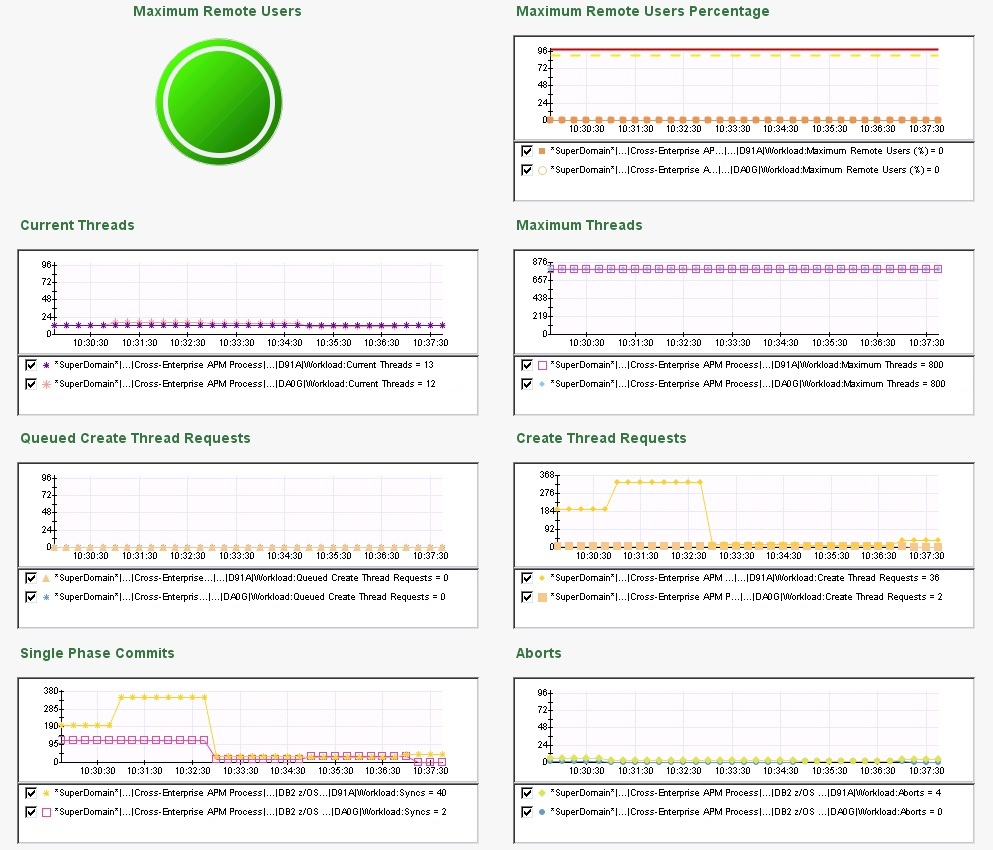
Task: Toggle D91A Aborts = 4 checkbox
Action: pos(527,792)
